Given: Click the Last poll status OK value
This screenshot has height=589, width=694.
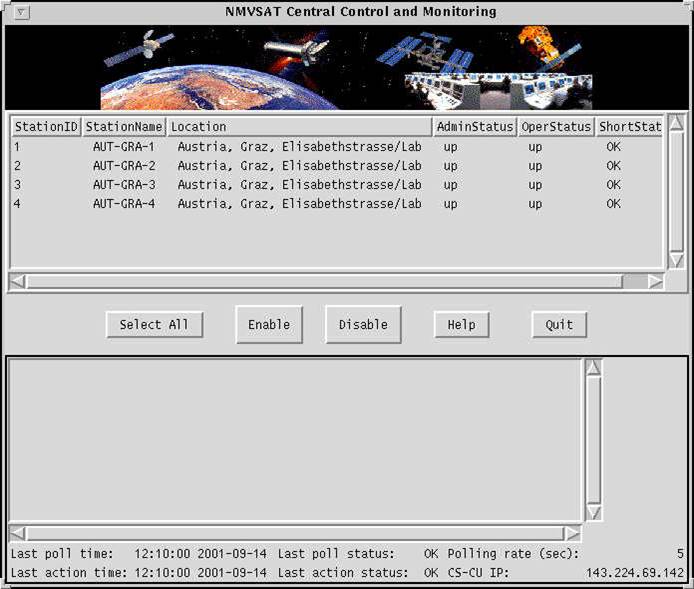Looking at the screenshot, I should pyautogui.click(x=431, y=554).
